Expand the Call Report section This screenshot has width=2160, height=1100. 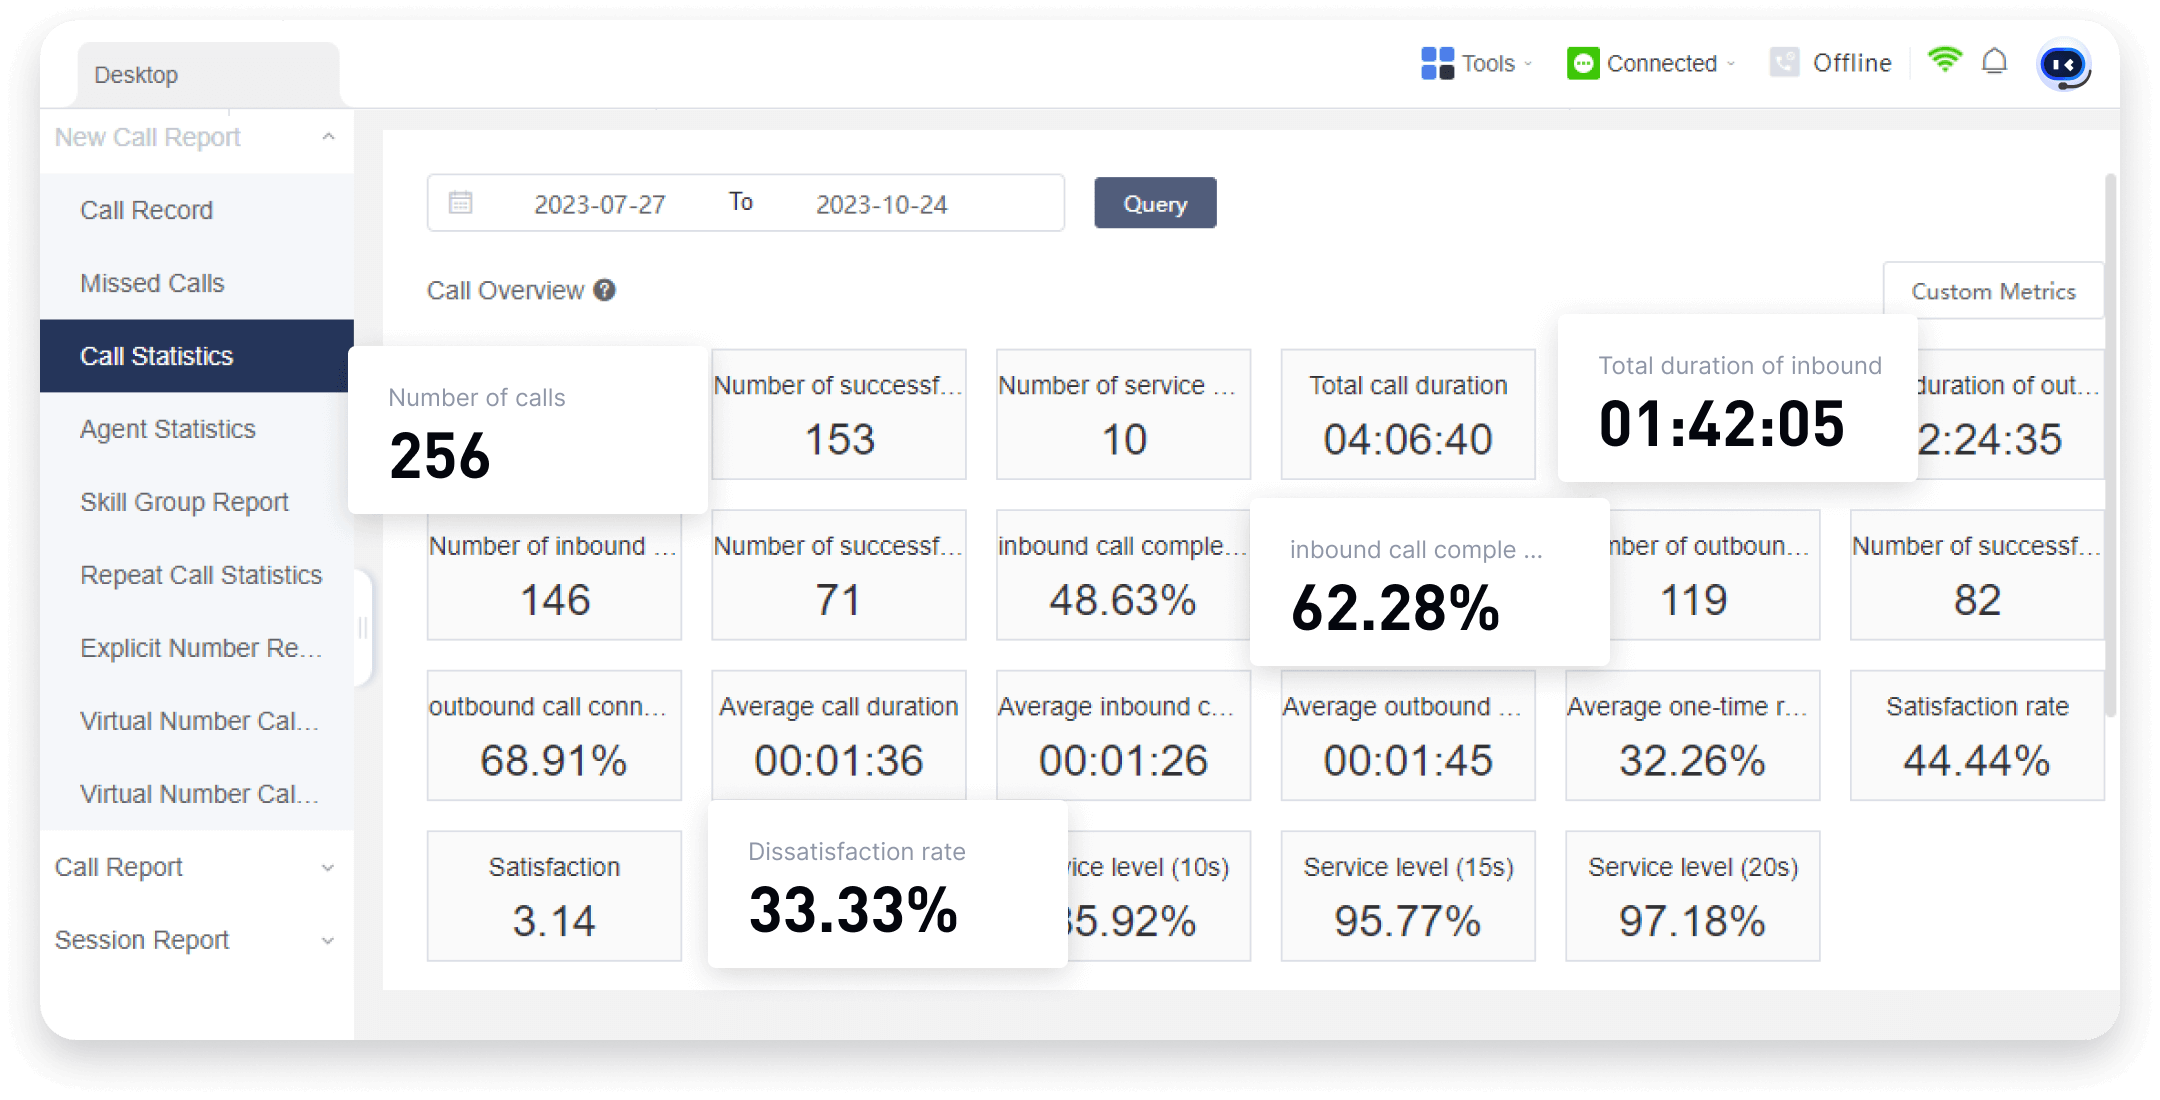tap(328, 868)
